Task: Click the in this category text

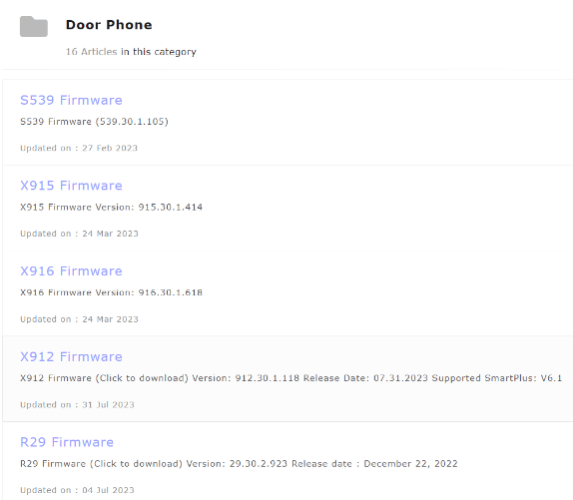Action: [x=159, y=52]
